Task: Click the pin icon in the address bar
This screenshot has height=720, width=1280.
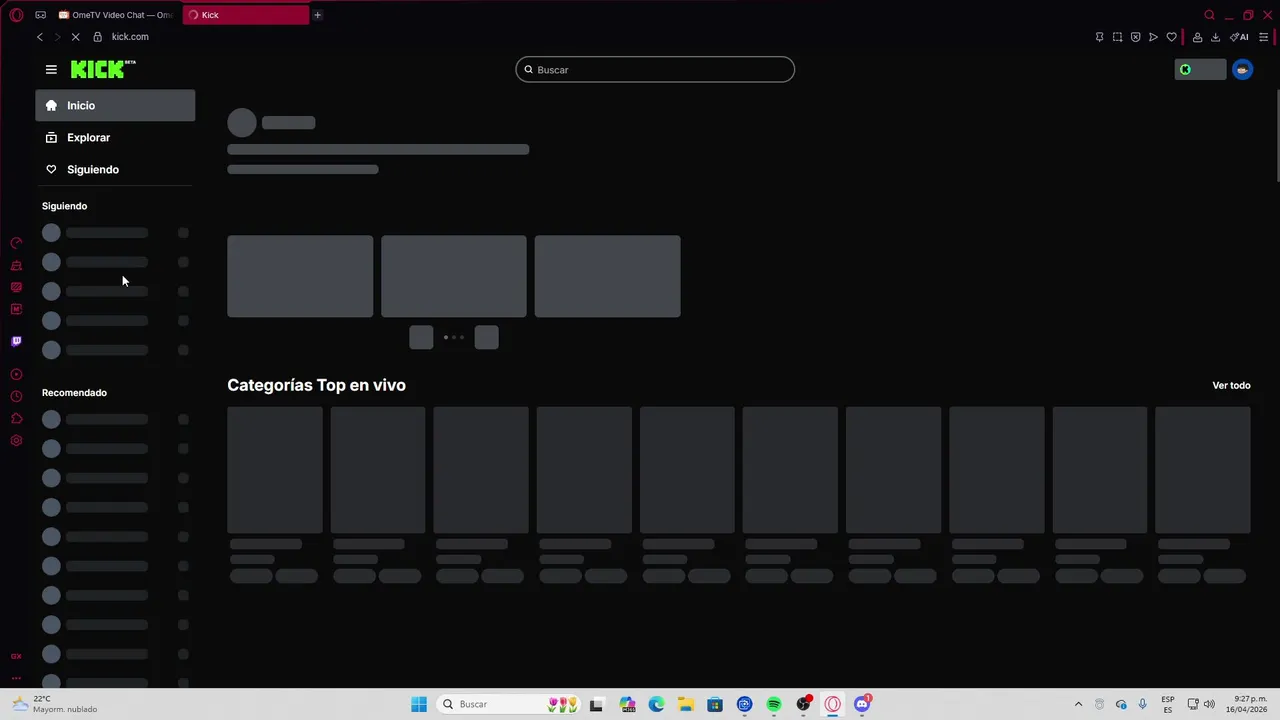Action: tap(1099, 37)
